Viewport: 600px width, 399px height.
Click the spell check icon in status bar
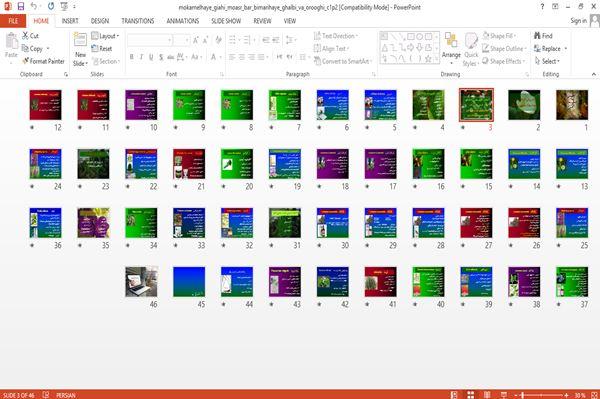[x=46, y=395]
